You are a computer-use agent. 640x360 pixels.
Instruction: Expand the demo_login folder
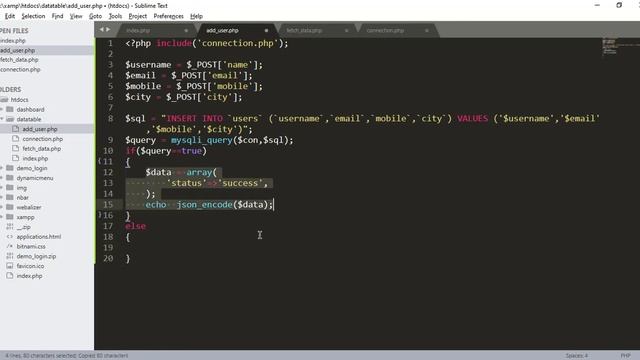click(x=2, y=168)
